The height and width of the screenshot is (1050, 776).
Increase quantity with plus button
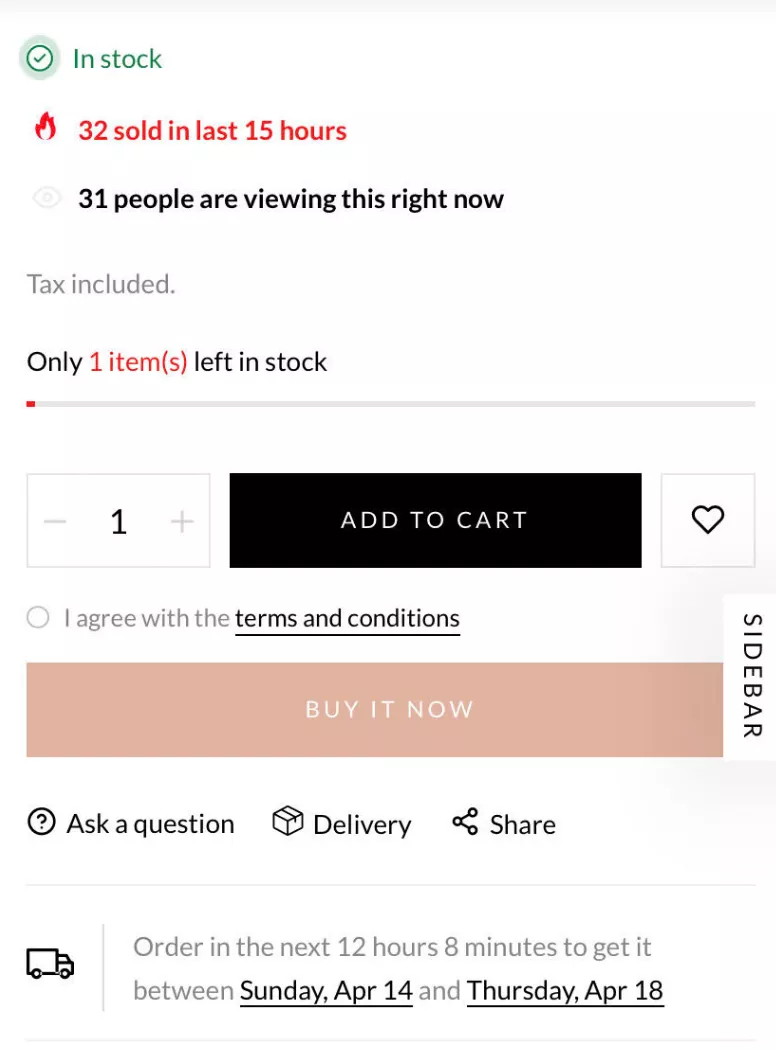click(182, 521)
